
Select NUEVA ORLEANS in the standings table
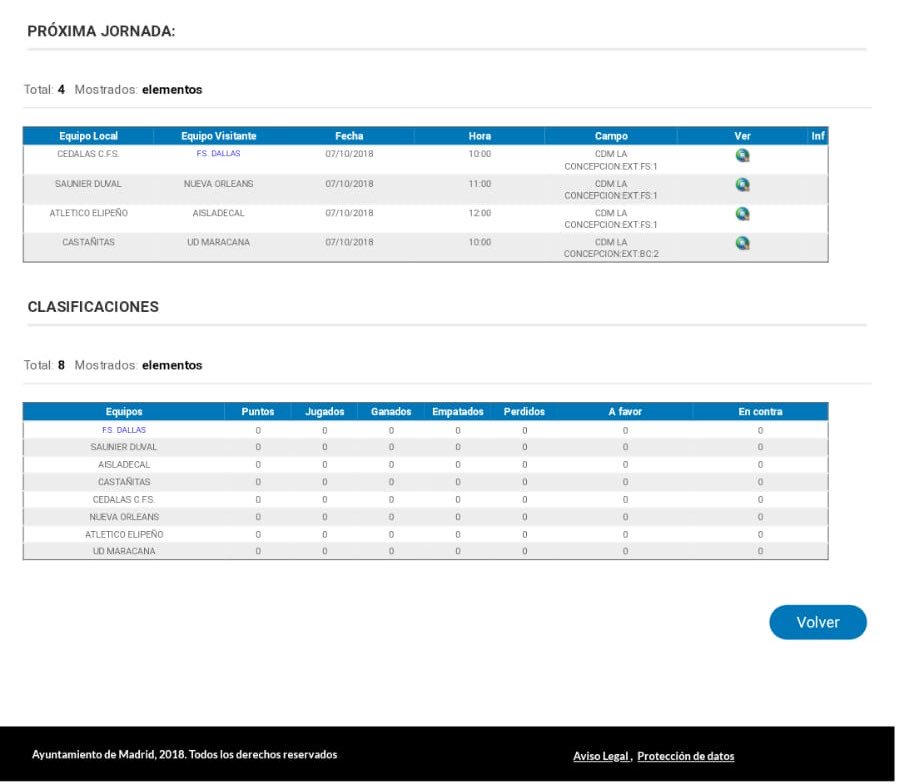(x=124, y=518)
